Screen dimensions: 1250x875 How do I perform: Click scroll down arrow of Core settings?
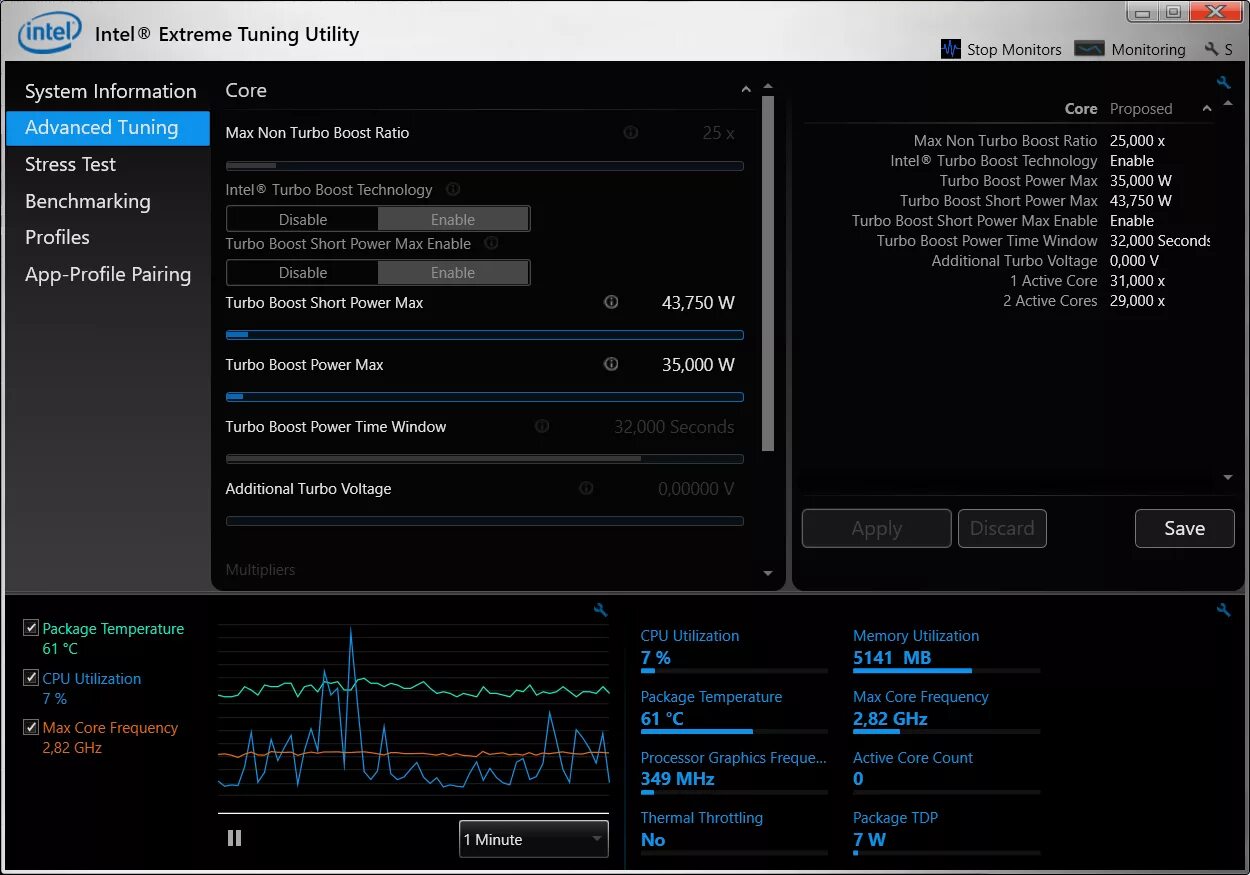(x=768, y=573)
